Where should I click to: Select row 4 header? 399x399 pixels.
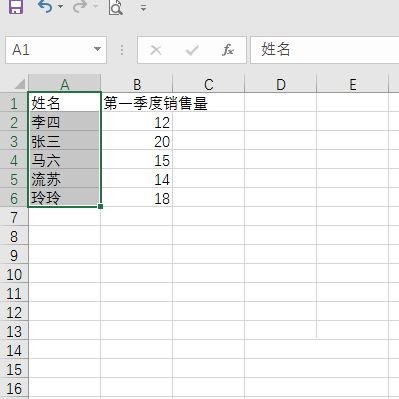pyautogui.click(x=14, y=160)
